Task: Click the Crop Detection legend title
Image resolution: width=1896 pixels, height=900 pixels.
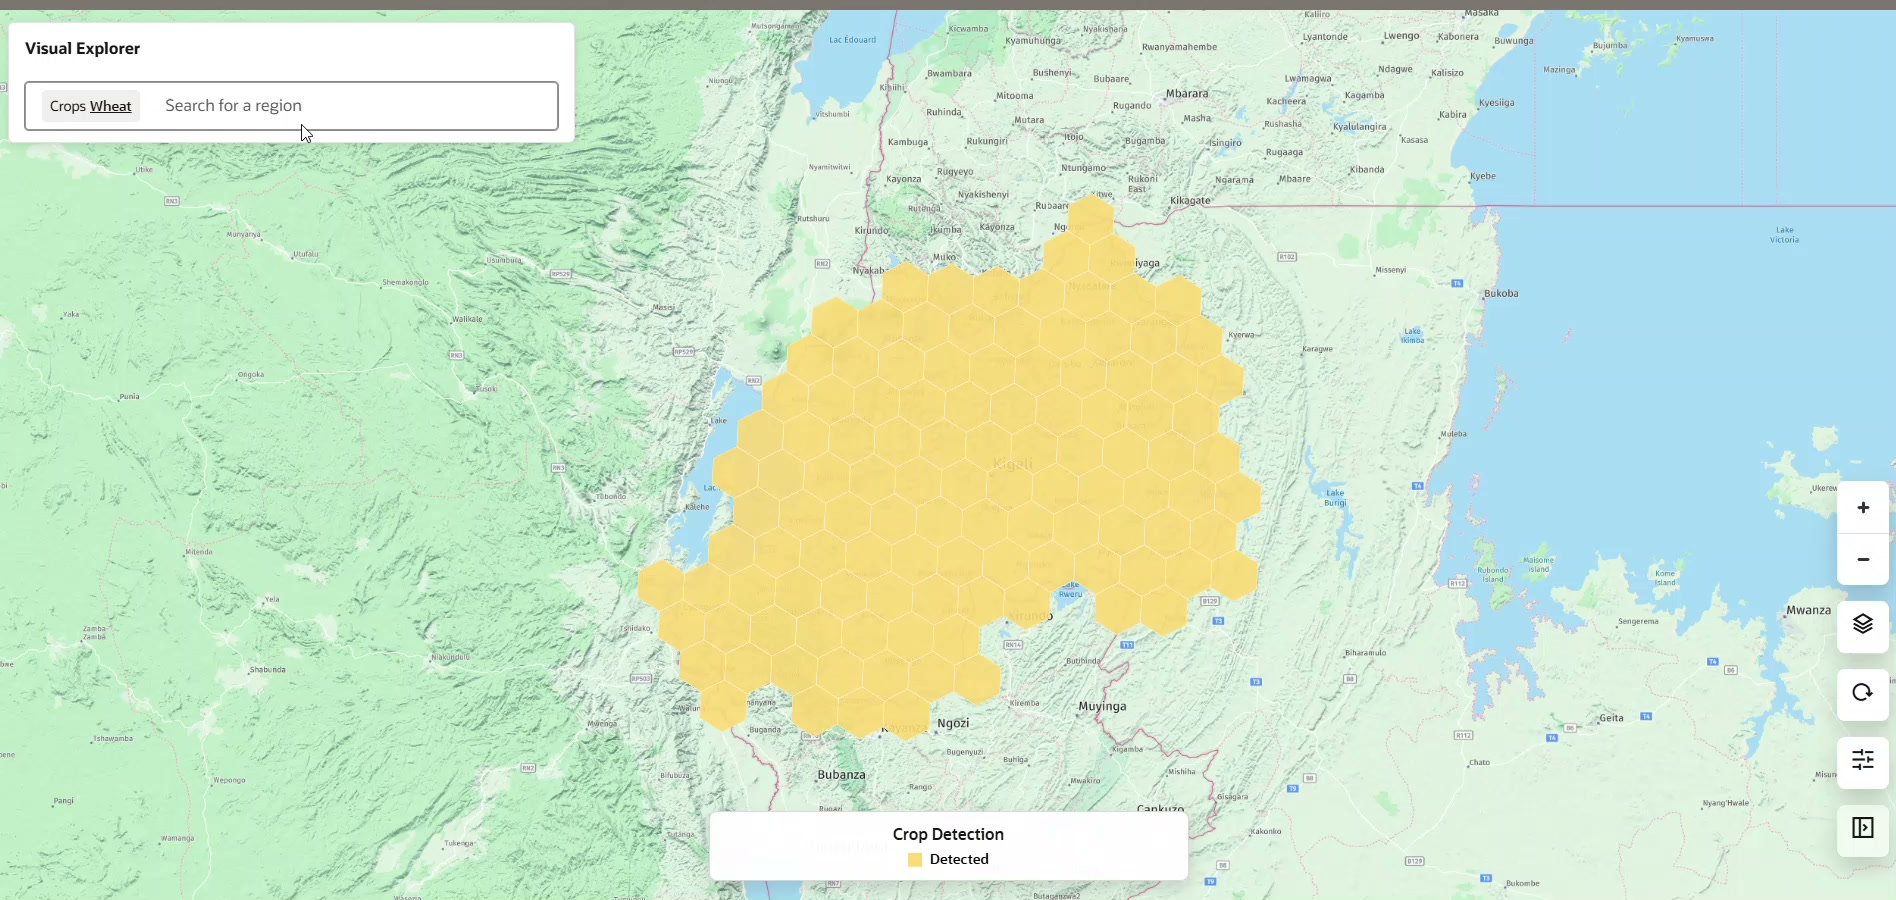Action: (948, 834)
